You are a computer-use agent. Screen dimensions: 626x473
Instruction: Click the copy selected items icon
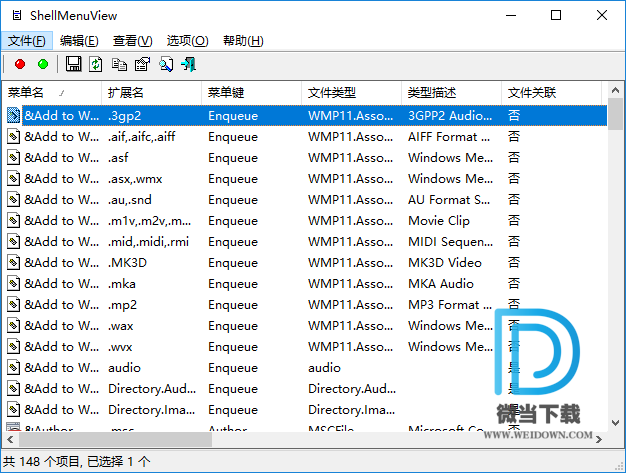[x=119, y=64]
